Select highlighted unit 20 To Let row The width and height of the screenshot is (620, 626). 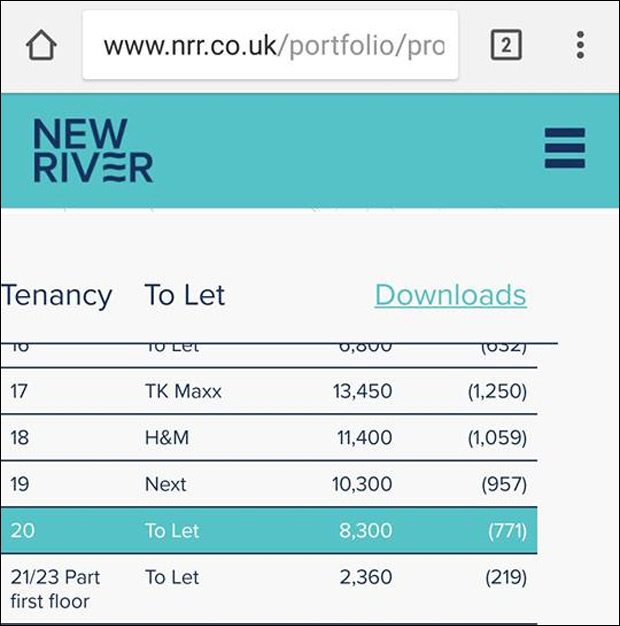[269, 531]
